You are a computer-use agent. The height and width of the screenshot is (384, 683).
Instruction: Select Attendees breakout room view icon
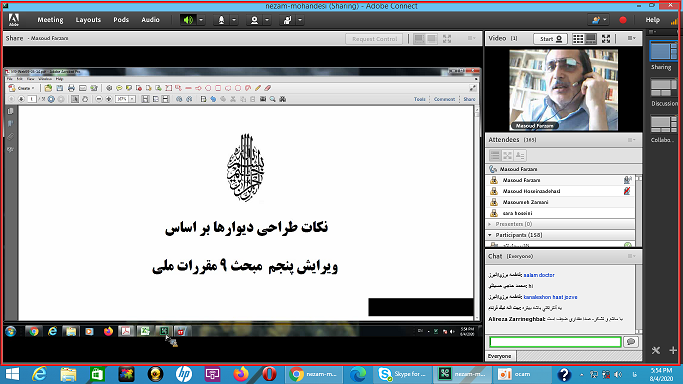point(507,155)
